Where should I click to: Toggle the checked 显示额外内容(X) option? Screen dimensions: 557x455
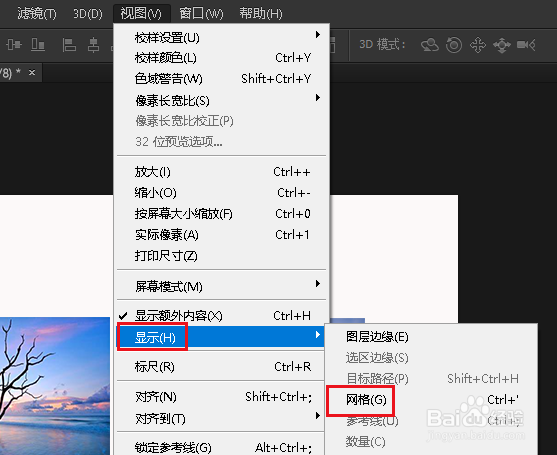click(x=222, y=315)
